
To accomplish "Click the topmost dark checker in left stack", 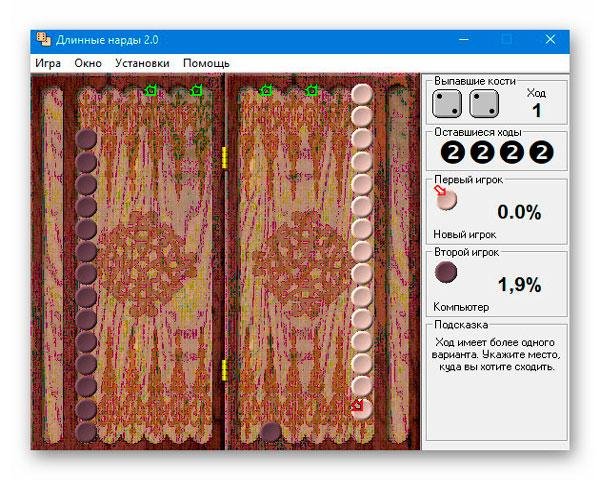I will click(86, 139).
